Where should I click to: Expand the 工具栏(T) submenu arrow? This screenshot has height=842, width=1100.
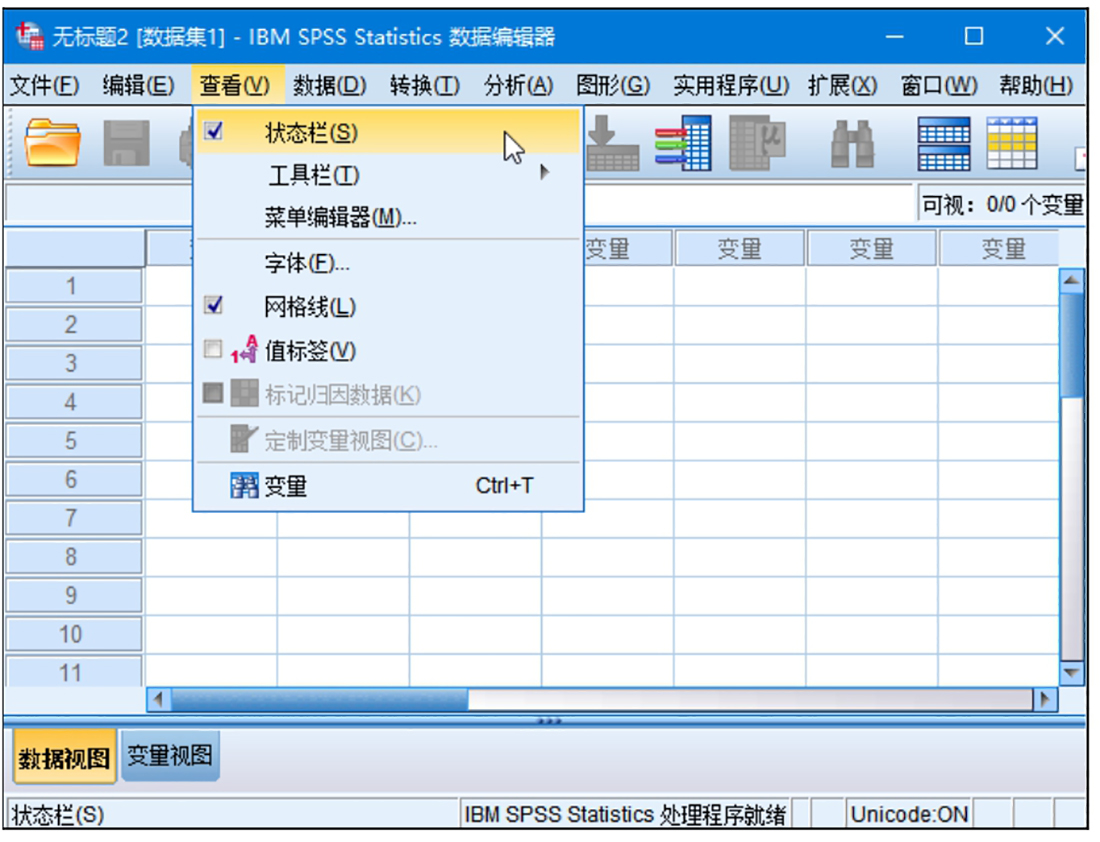[x=544, y=172]
